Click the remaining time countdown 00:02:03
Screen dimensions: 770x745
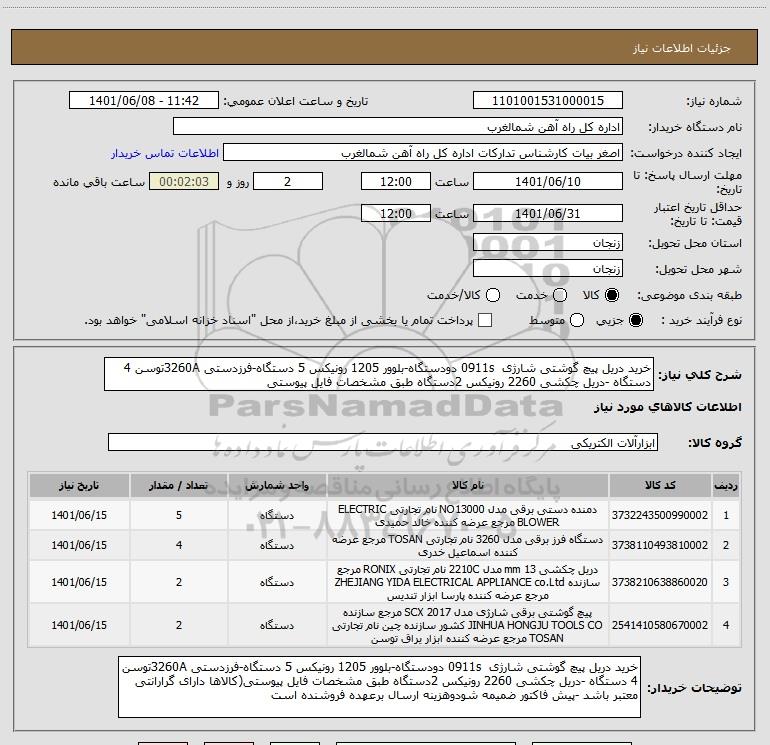[x=184, y=181]
